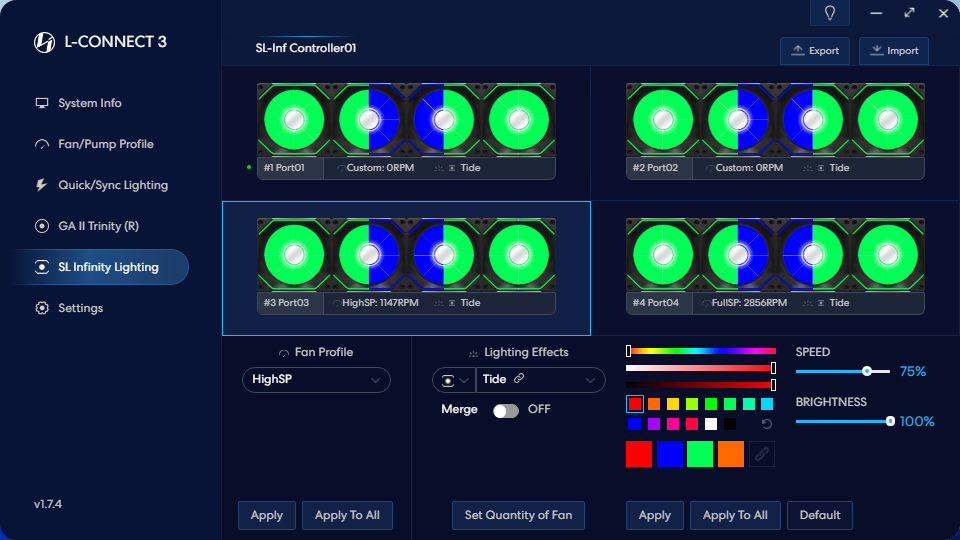Select SL Infinity Lighting menu item

click(x=101, y=267)
